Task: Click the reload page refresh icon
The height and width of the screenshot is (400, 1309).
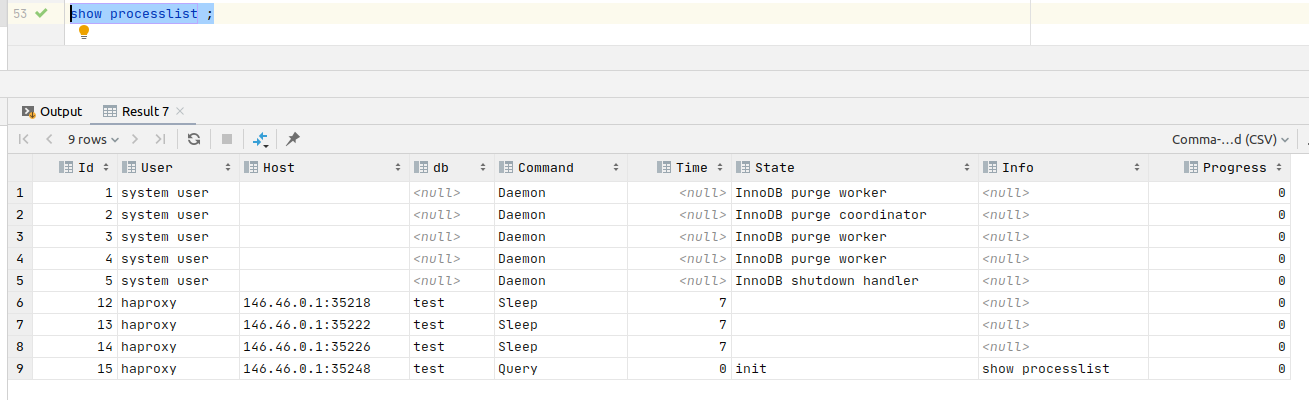Action: pyautogui.click(x=194, y=139)
